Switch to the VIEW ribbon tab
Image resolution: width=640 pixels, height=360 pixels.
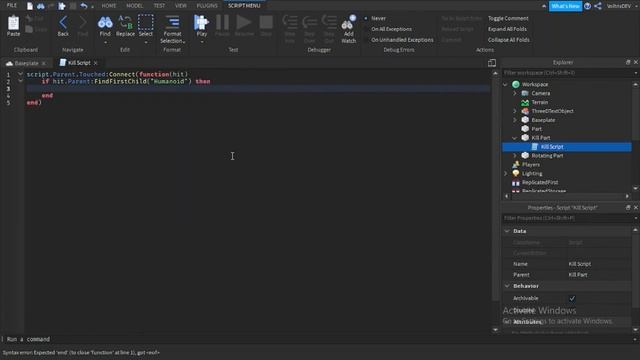point(180,6)
